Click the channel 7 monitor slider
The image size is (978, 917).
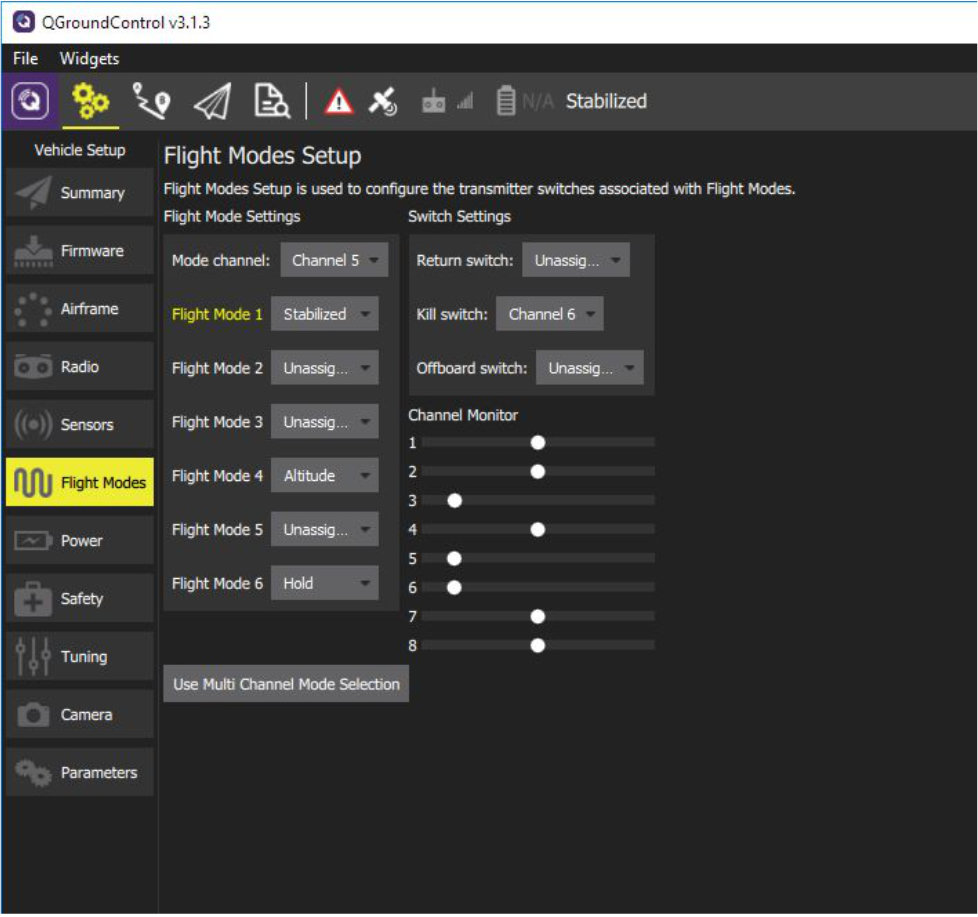tap(538, 616)
